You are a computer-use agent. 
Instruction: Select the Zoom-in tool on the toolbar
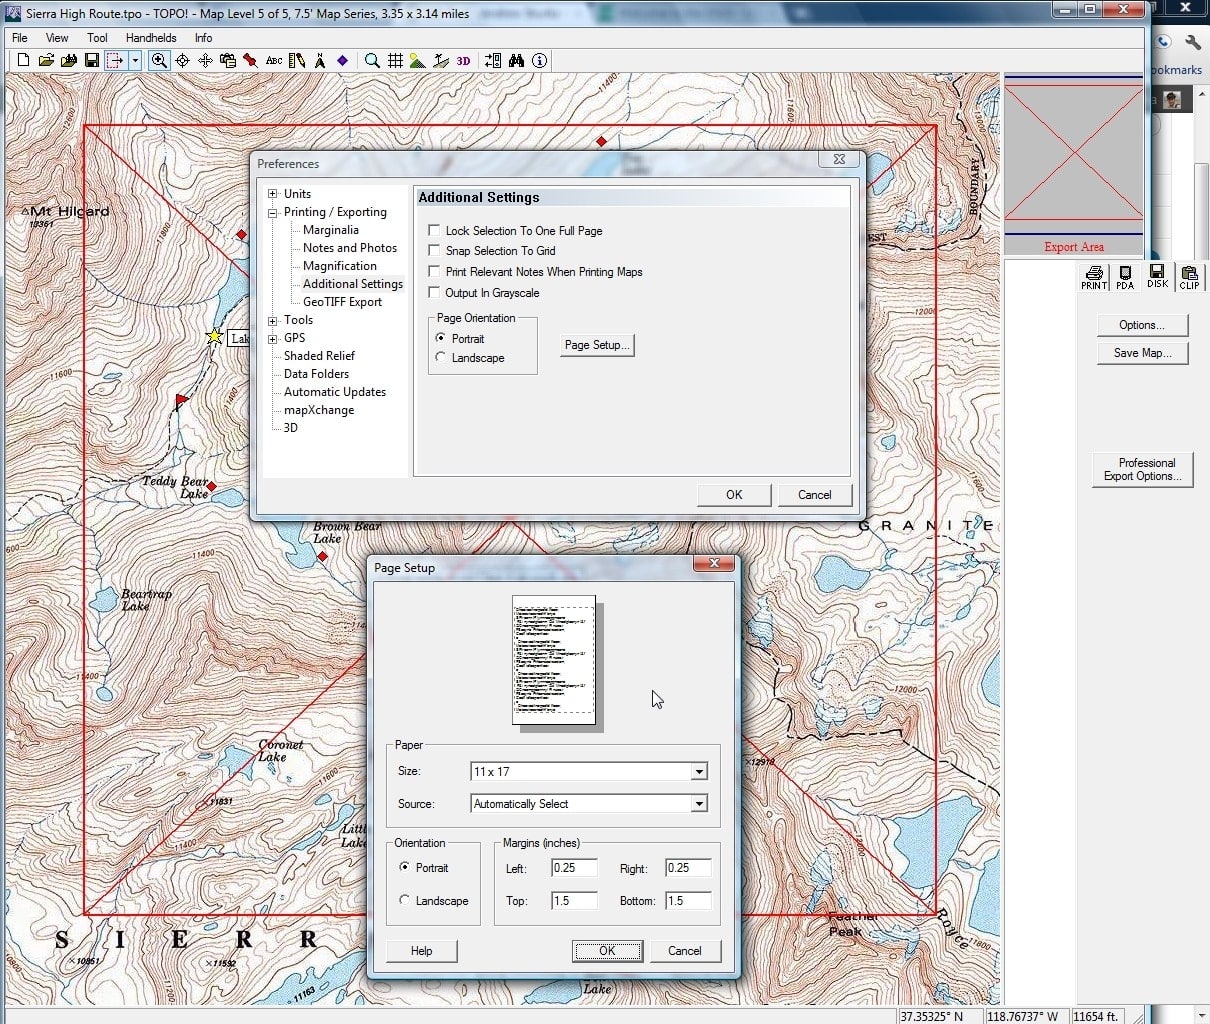pos(158,60)
